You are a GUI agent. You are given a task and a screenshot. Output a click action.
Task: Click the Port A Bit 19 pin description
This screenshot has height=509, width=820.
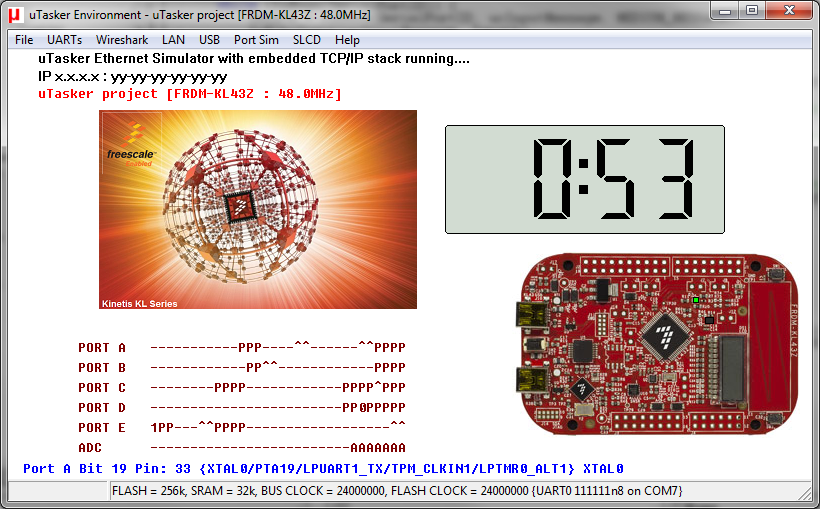[x=323, y=468]
